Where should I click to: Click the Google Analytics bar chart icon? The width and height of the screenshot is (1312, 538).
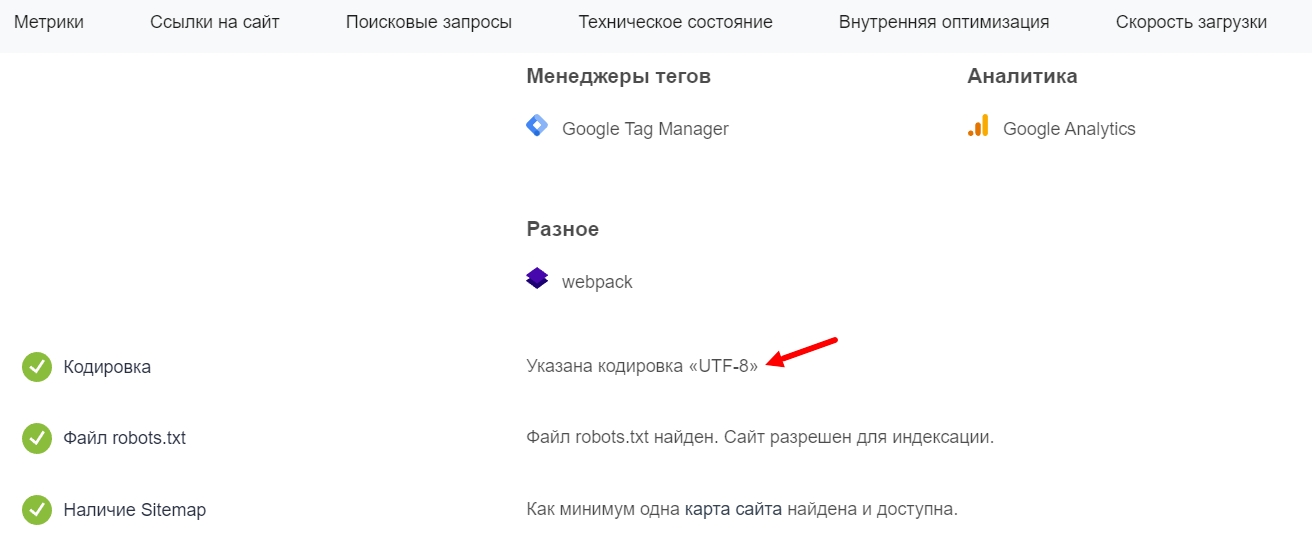pyautogui.click(x=978, y=126)
